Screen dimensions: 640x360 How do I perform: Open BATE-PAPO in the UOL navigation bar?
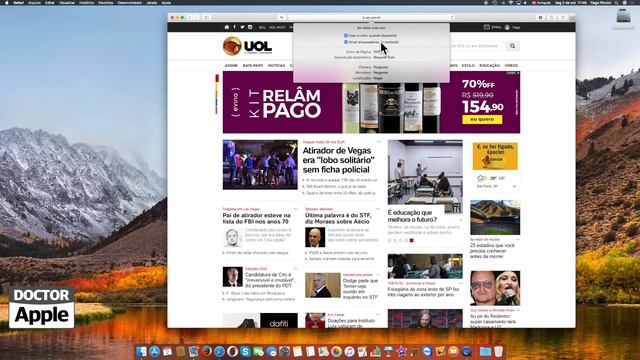[x=253, y=65]
